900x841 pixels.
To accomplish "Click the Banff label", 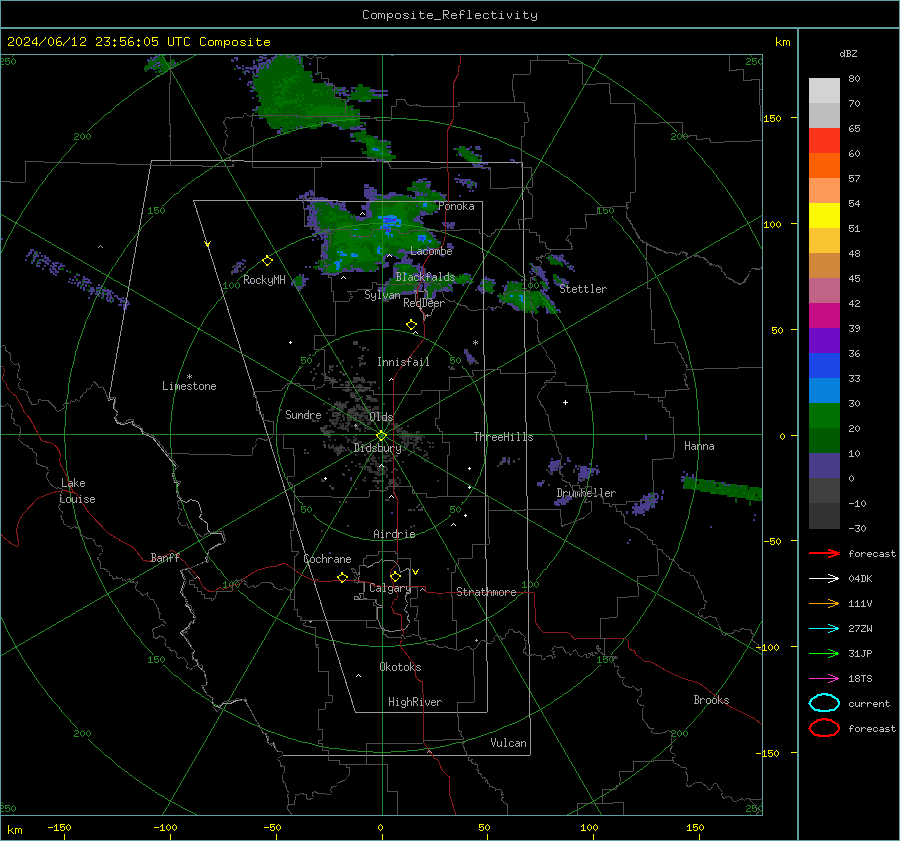I will 165,557.
